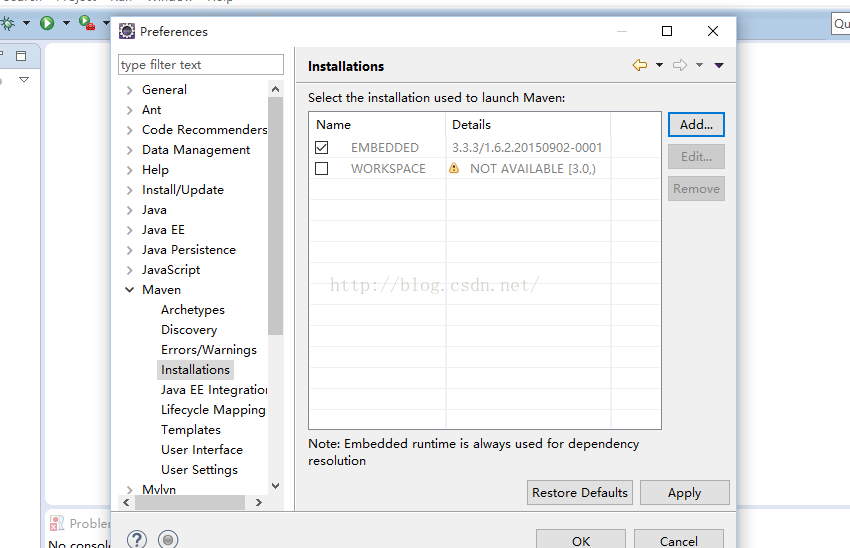Screen dimensions: 850x548
Task: Select User Interface under Maven
Action: (202, 450)
